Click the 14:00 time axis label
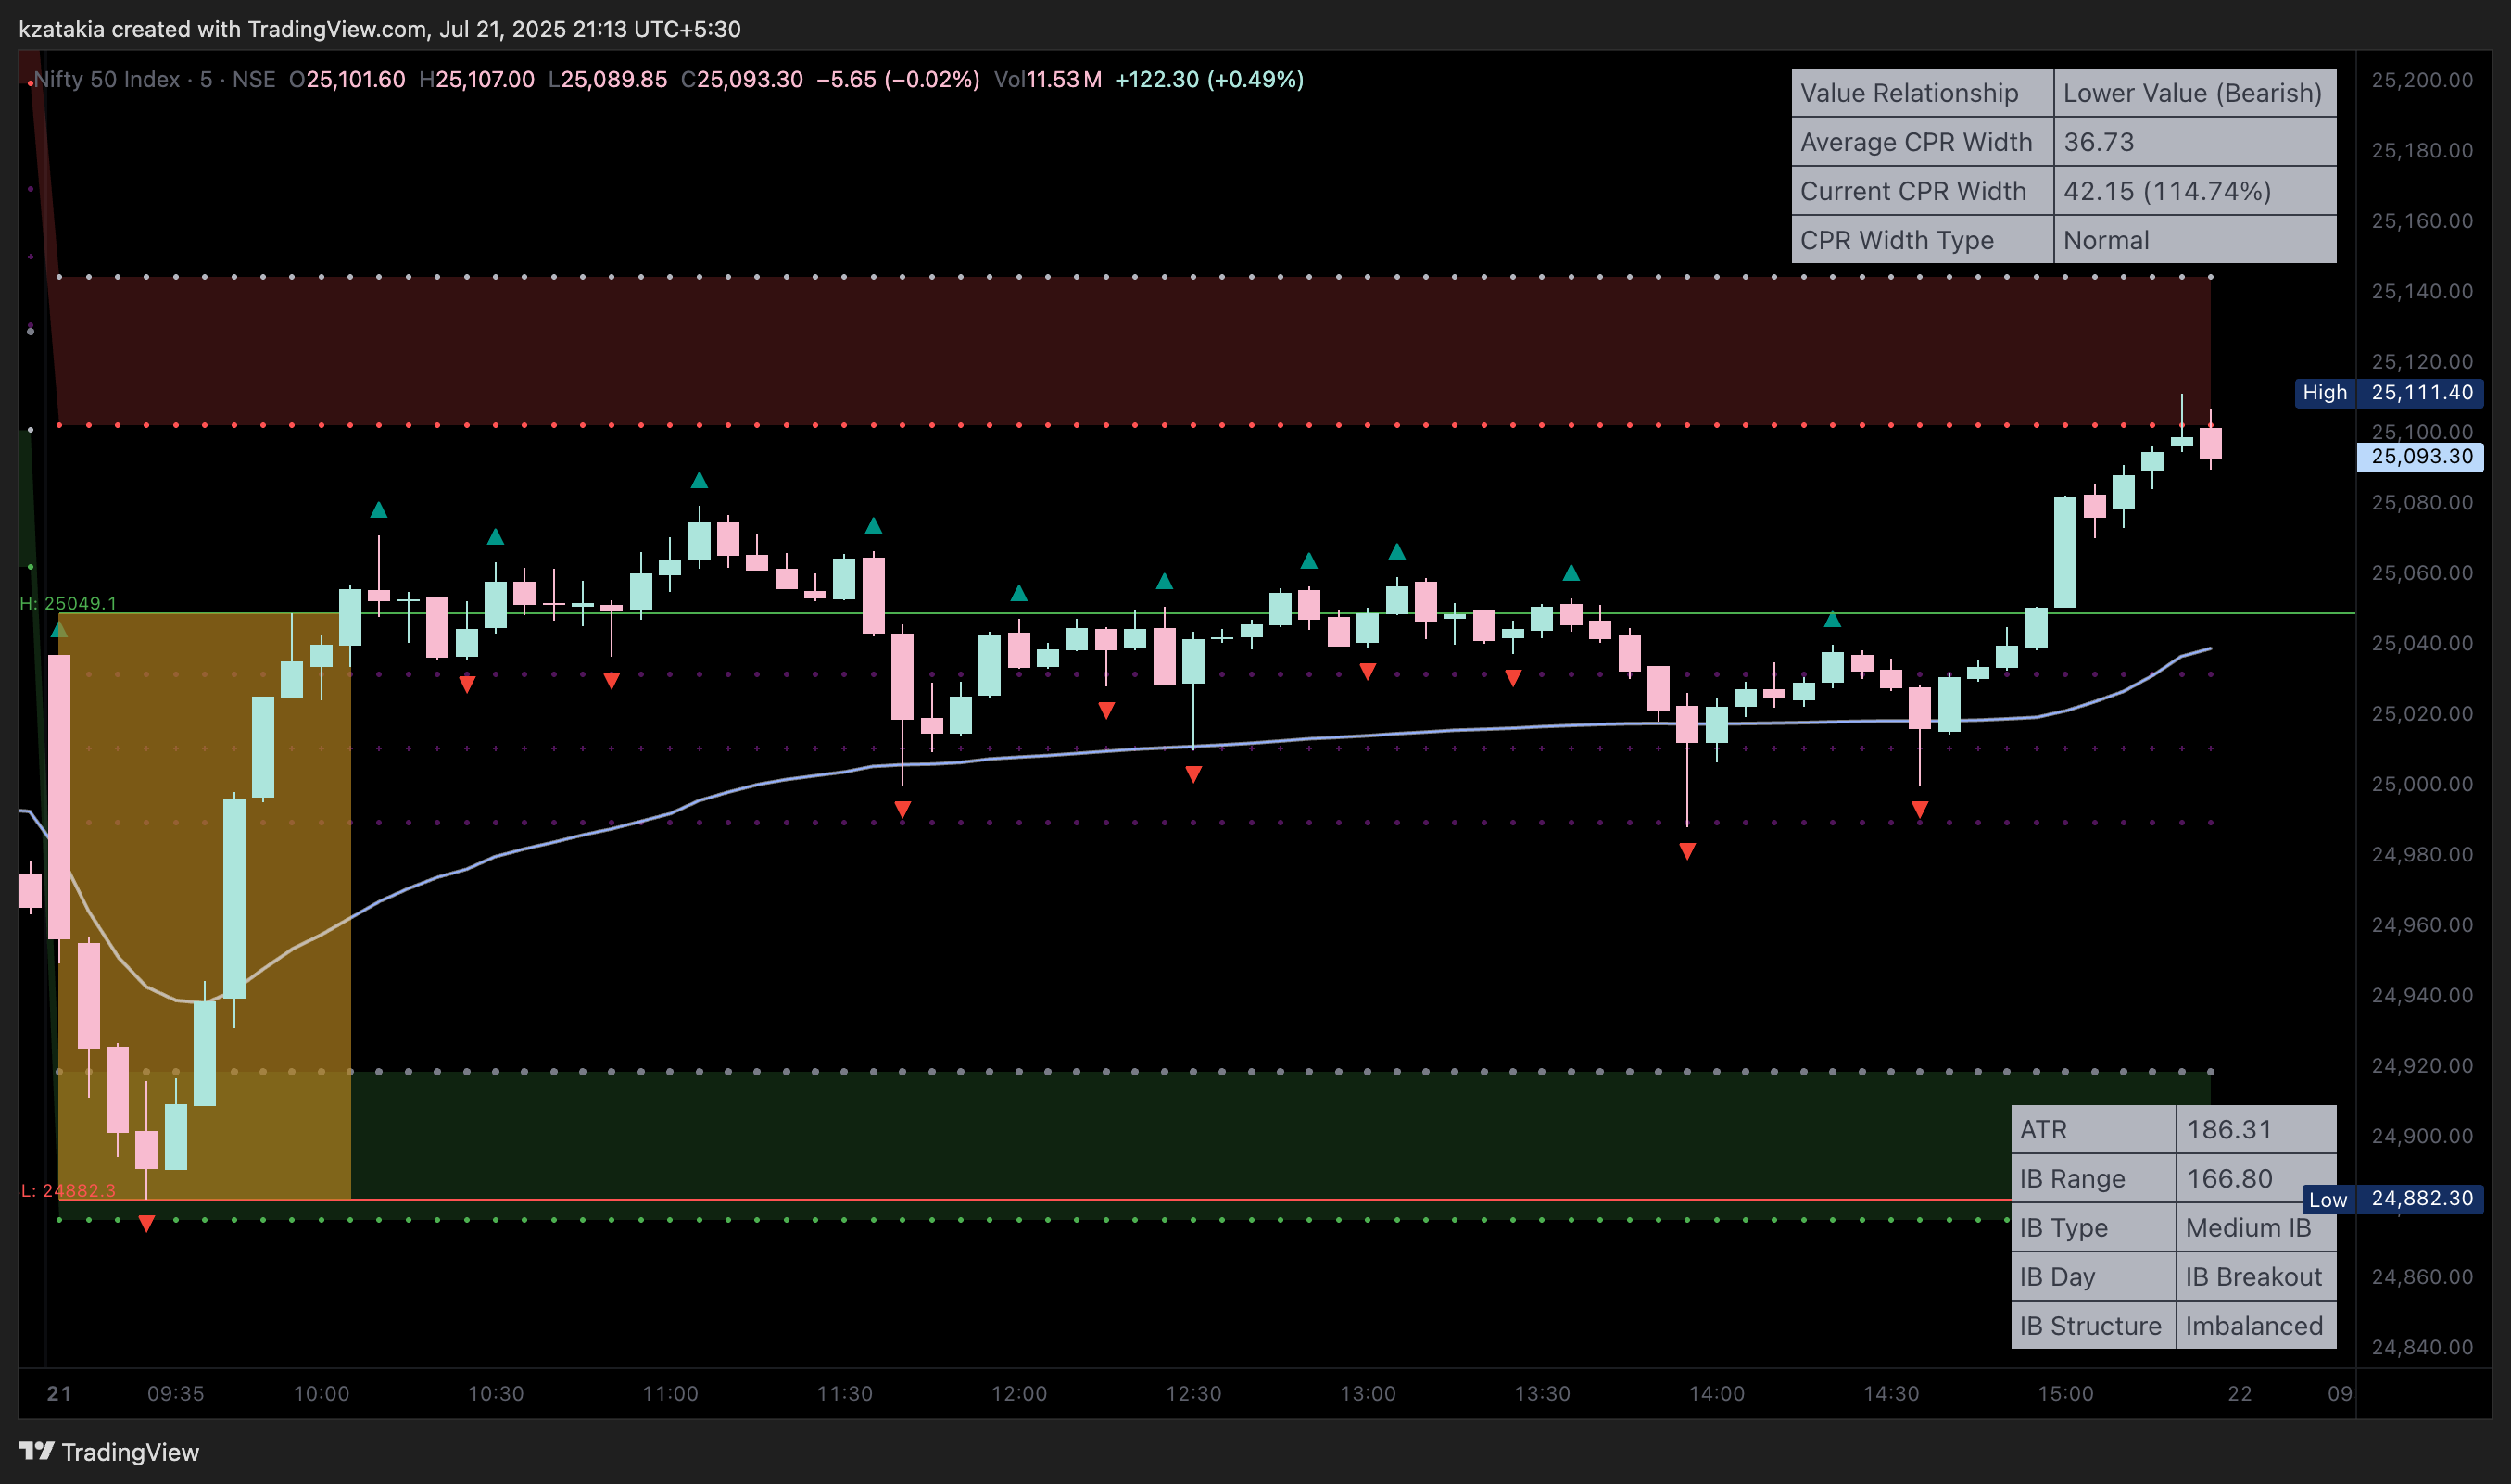This screenshot has width=2511, height=1484. click(x=1717, y=1394)
